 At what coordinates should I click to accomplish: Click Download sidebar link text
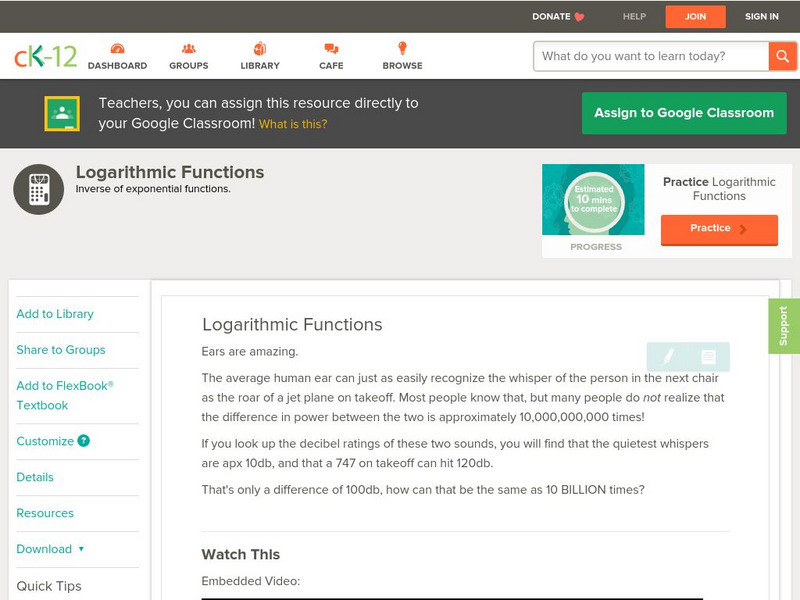44,549
